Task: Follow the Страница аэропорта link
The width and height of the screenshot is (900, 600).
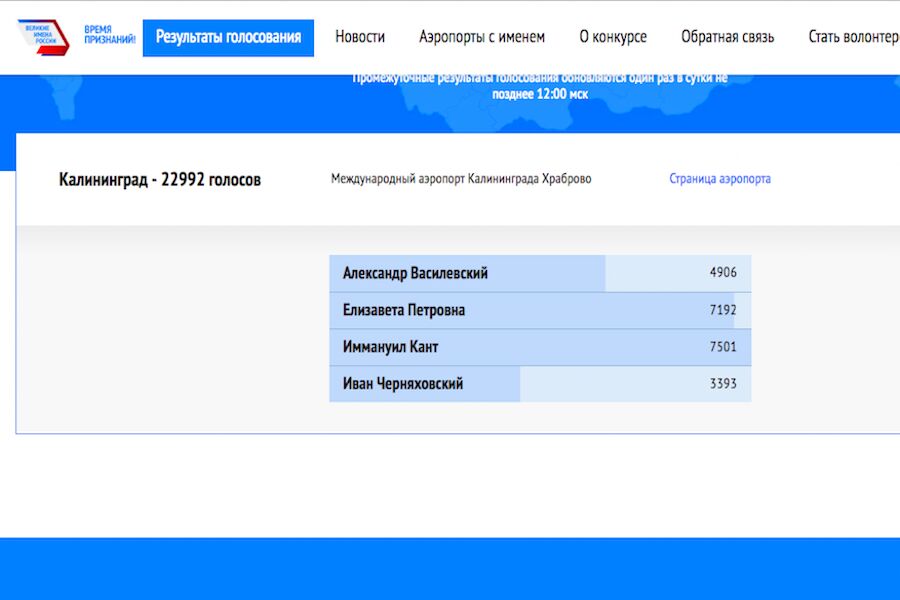Action: [x=720, y=179]
